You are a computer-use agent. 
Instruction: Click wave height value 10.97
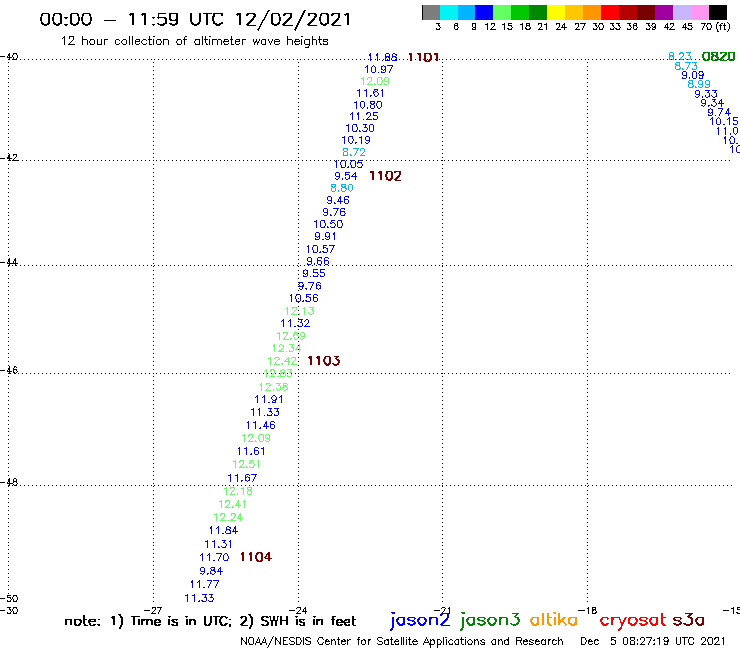tap(378, 69)
